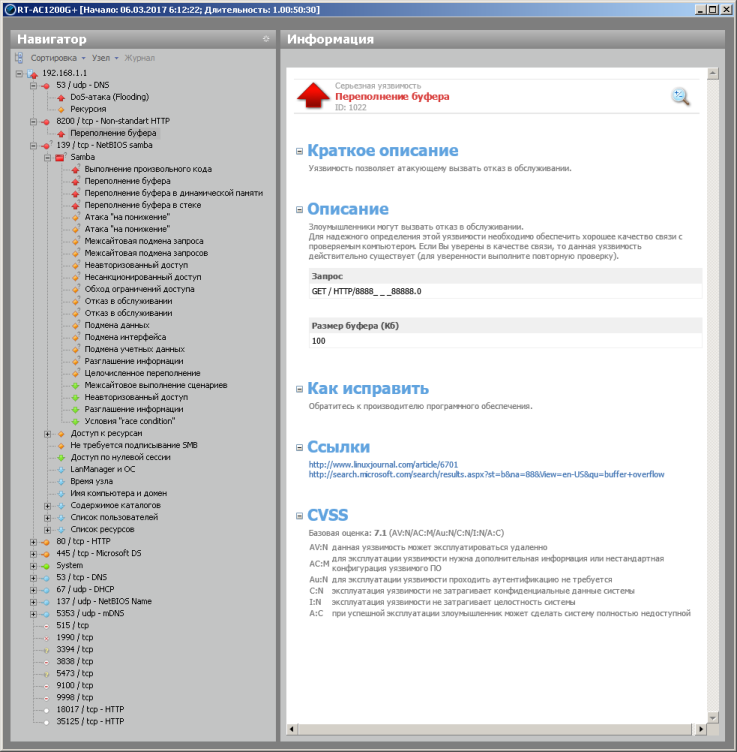Click the vertical scrollbar up arrow
737x752 pixels.
pyautogui.click(x=713, y=73)
